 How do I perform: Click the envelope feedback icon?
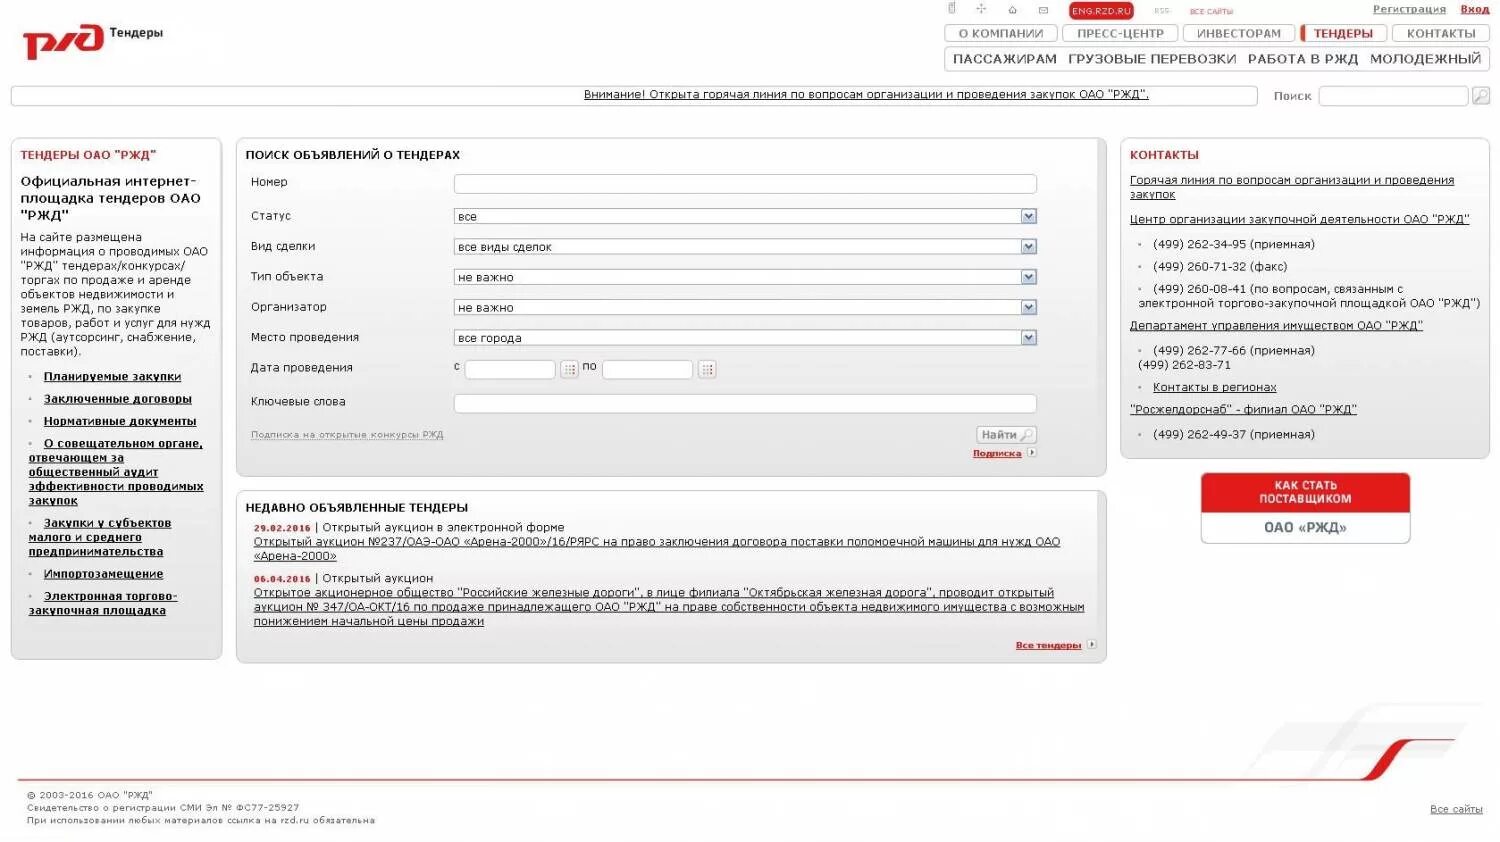(x=1043, y=10)
